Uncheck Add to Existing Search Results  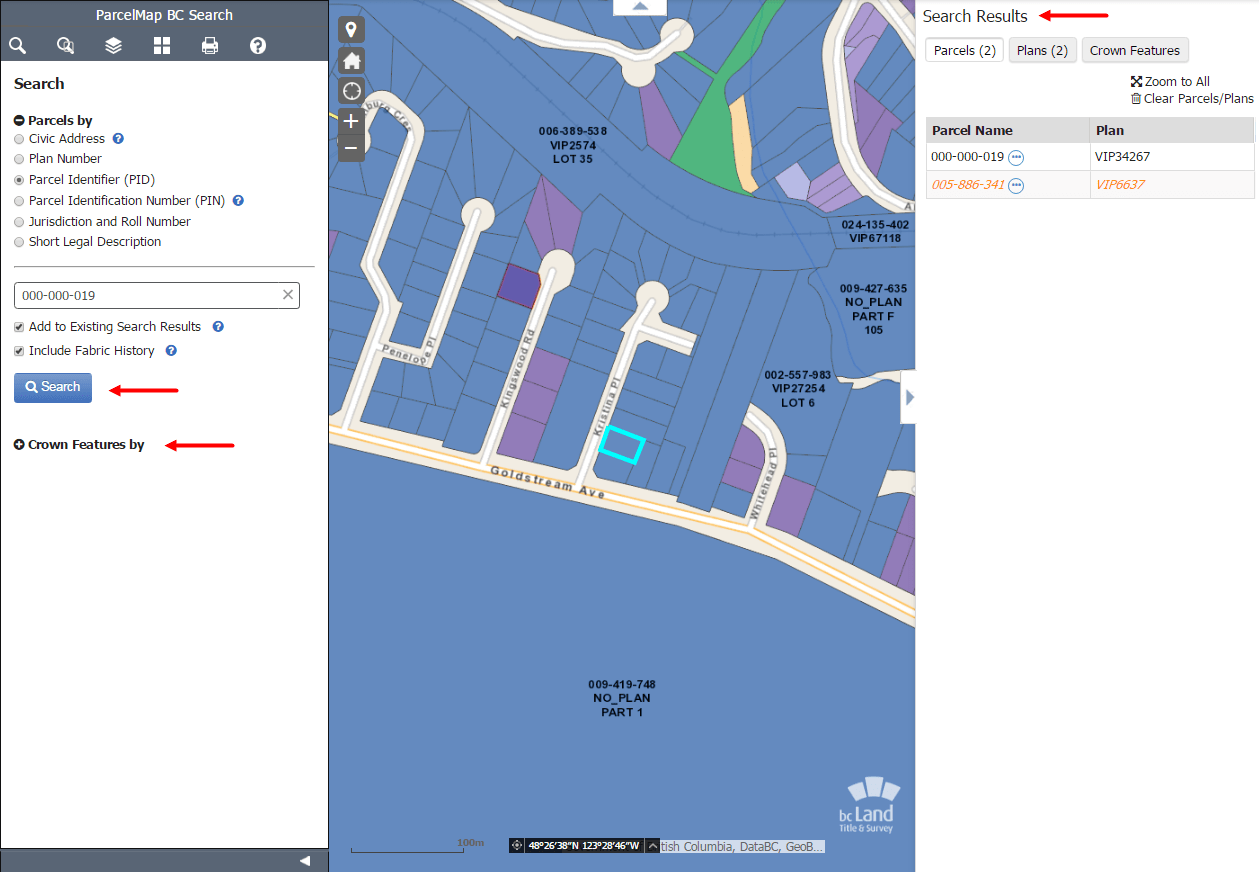(18, 326)
